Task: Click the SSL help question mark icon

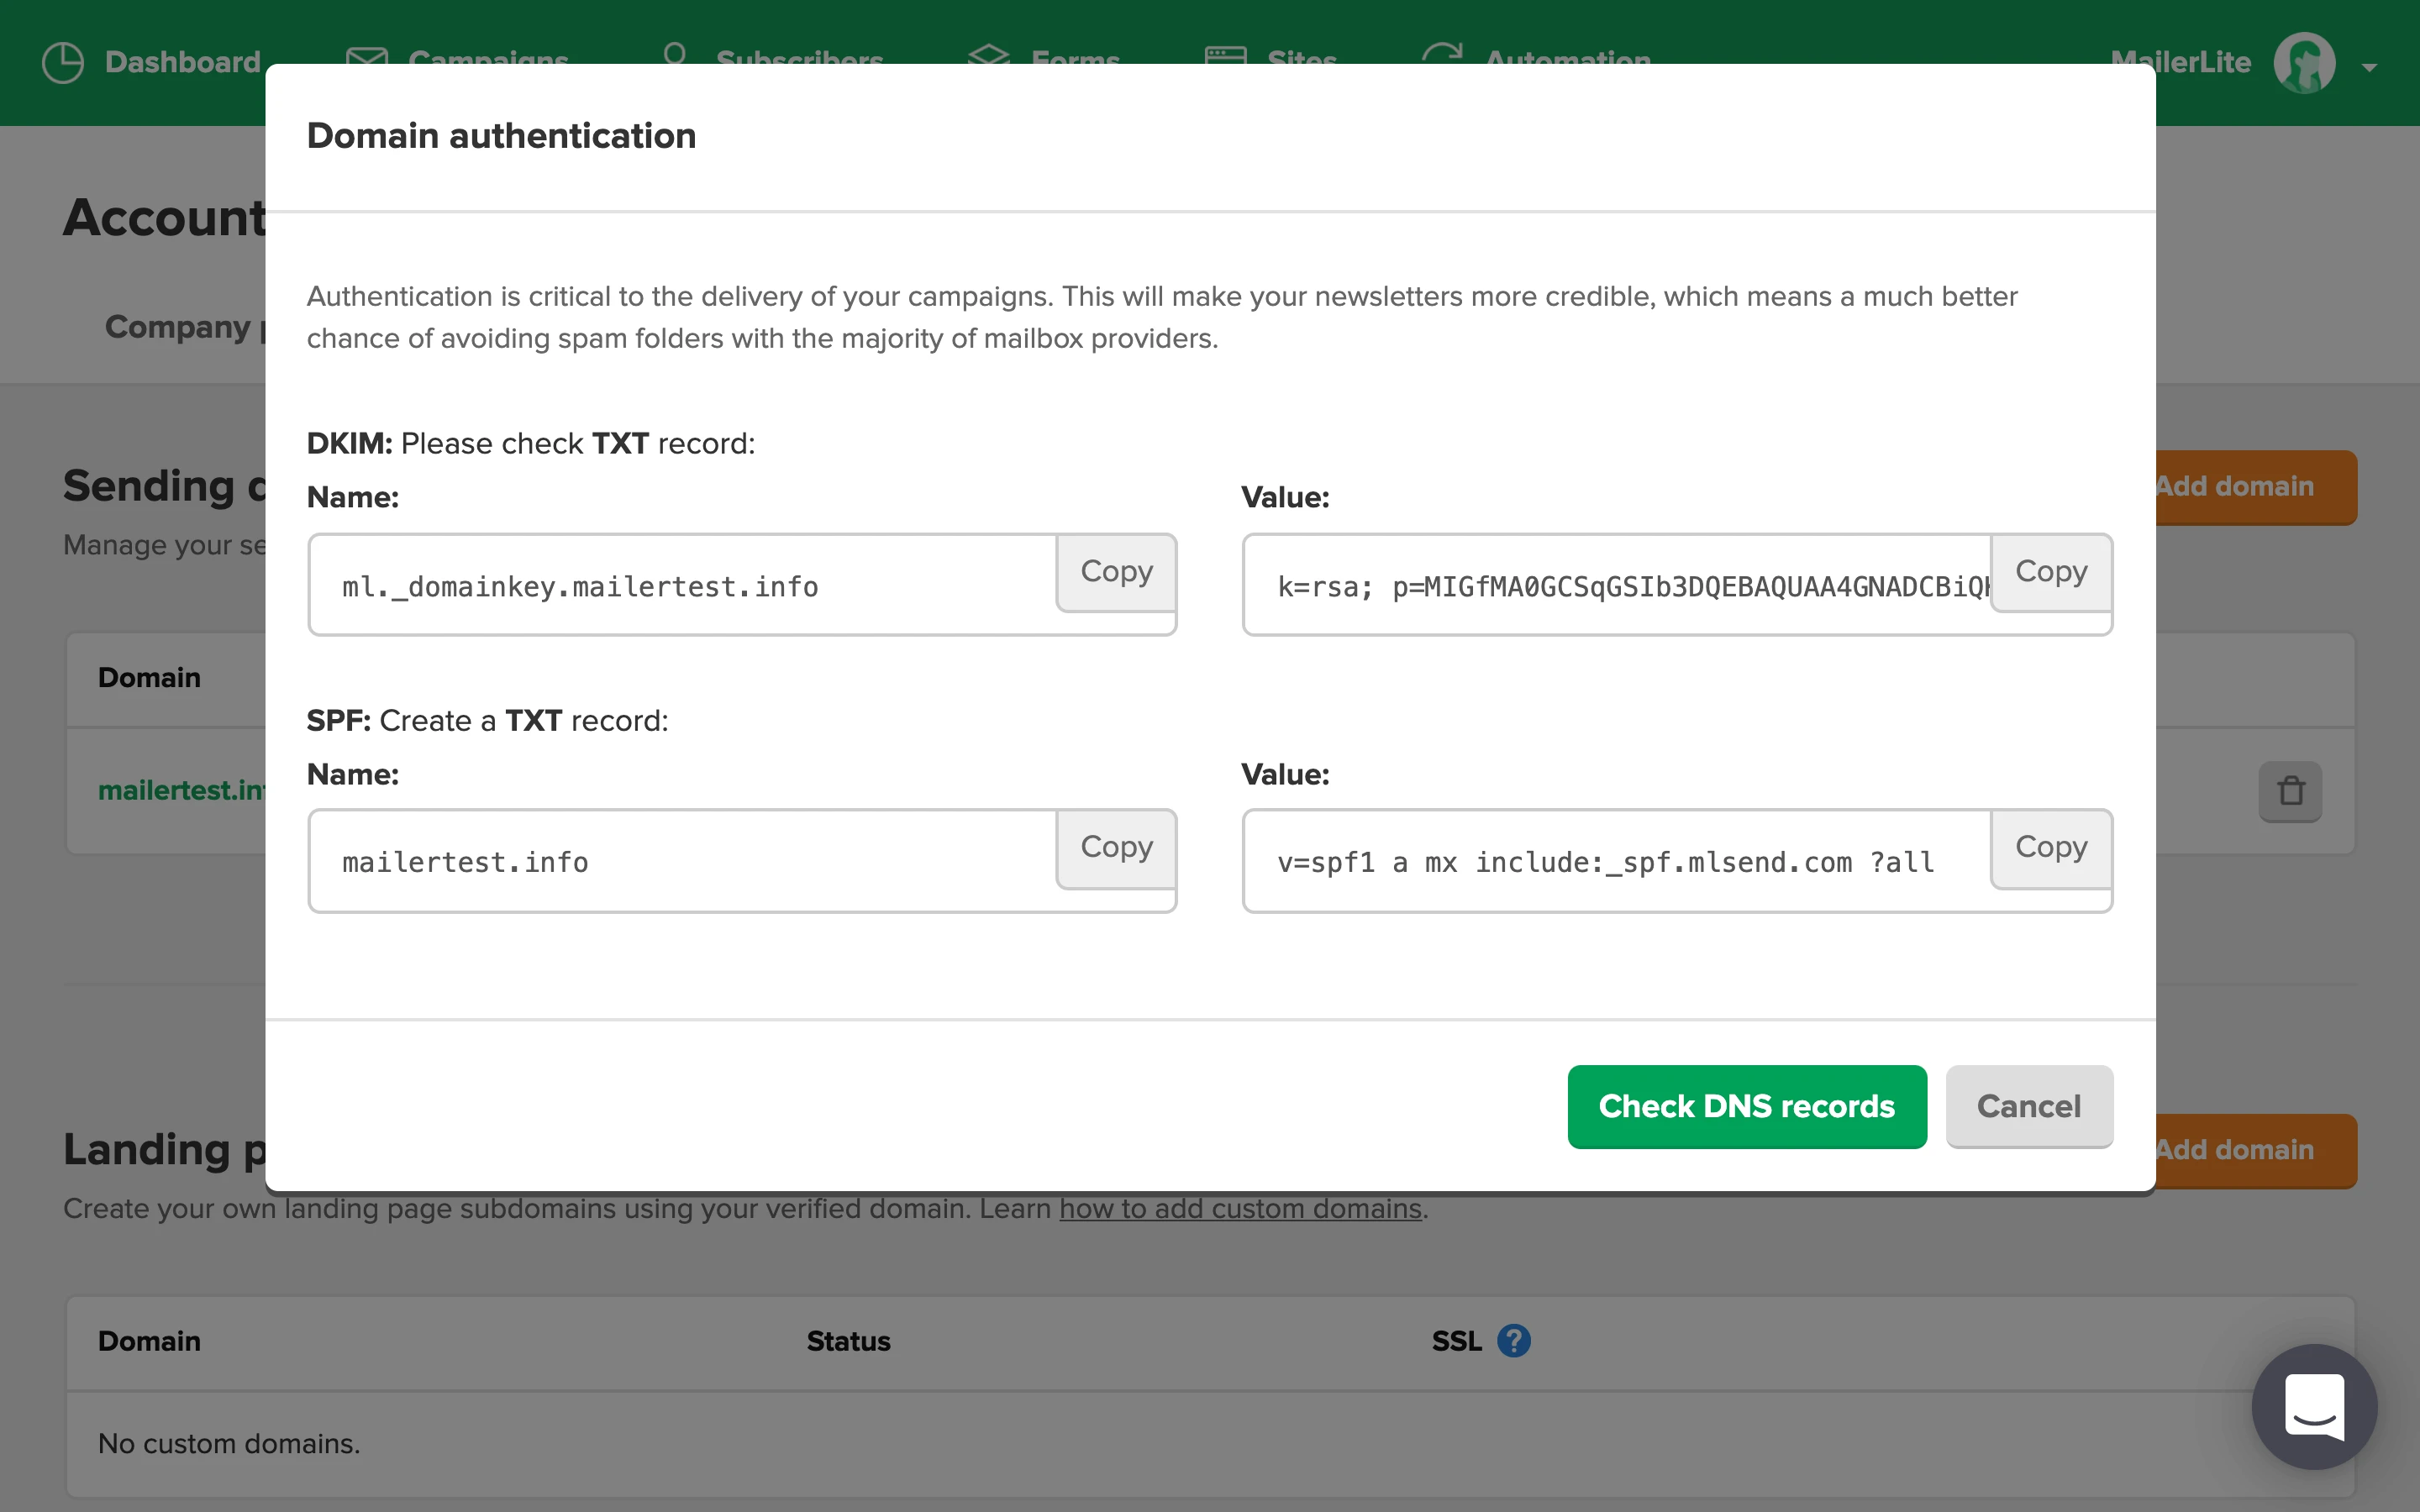Action: pyautogui.click(x=1513, y=1341)
